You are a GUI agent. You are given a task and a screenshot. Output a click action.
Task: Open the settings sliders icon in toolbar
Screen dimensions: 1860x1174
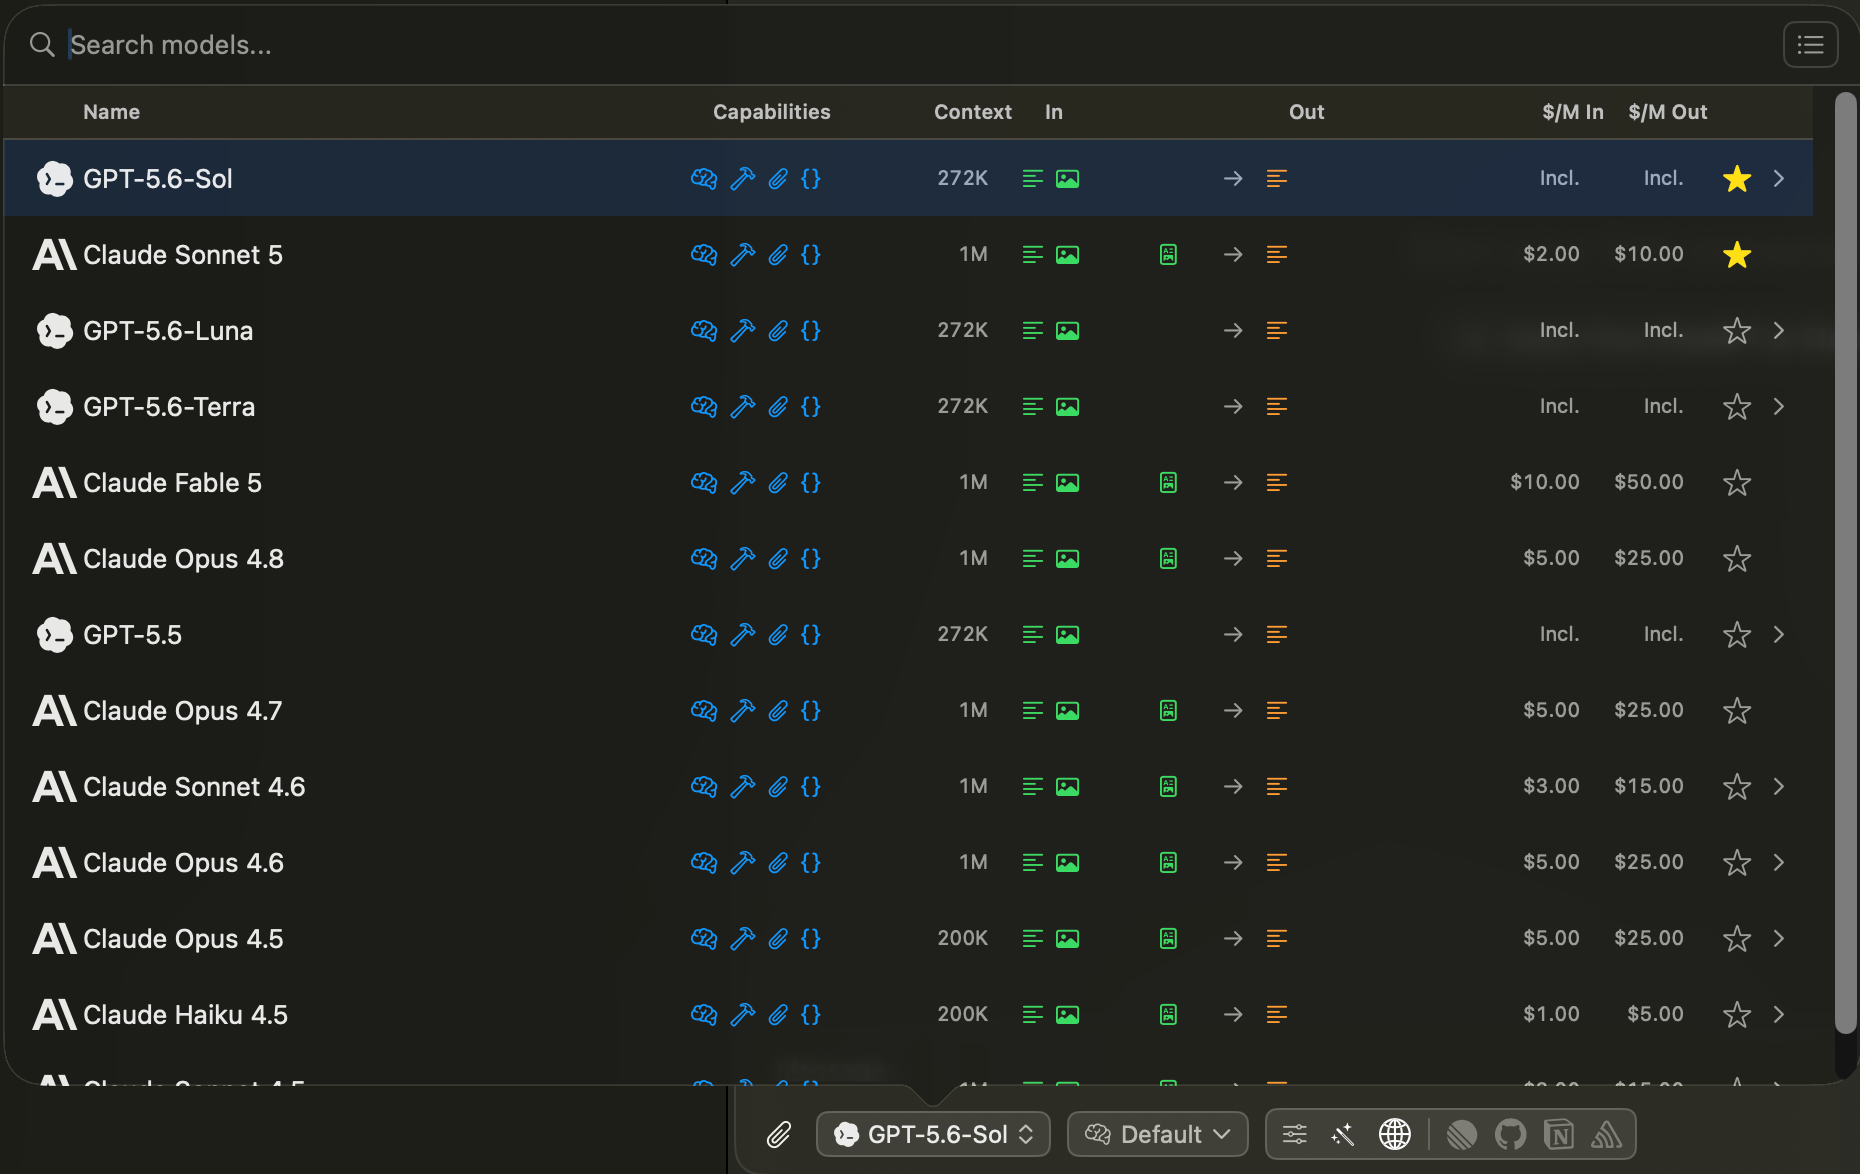click(x=1294, y=1134)
